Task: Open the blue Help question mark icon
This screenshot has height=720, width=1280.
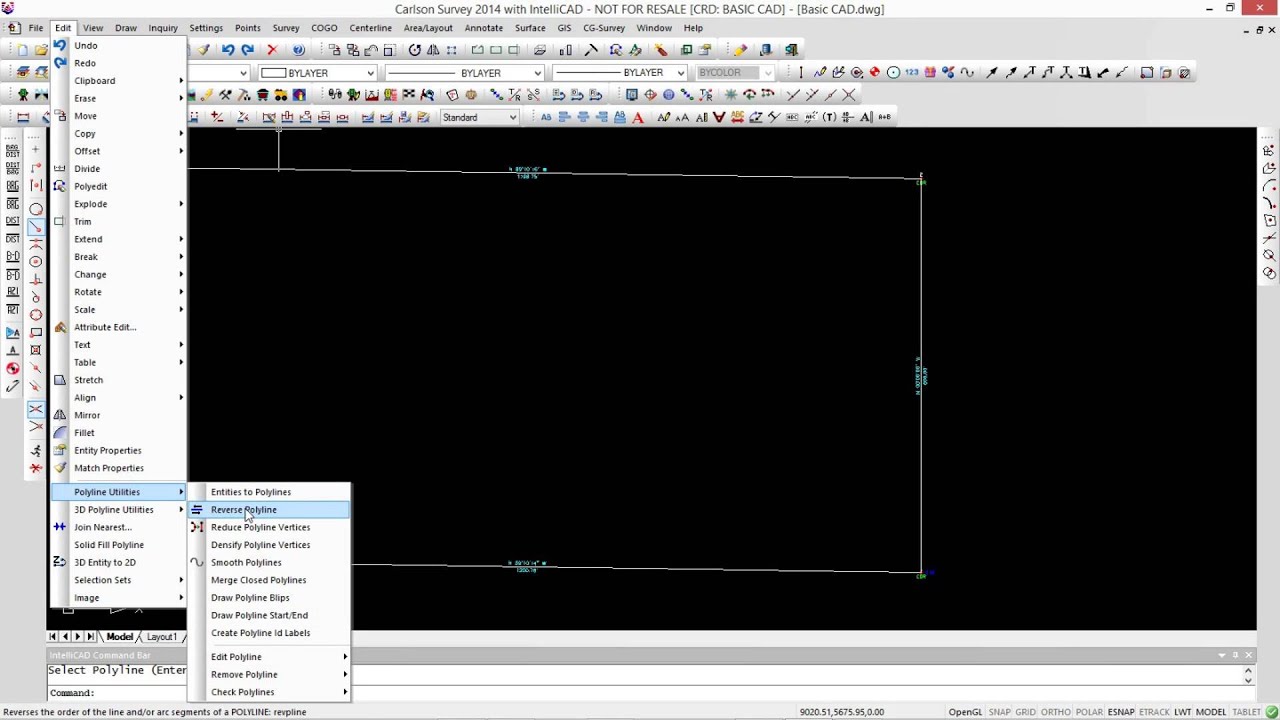Action: [x=298, y=50]
